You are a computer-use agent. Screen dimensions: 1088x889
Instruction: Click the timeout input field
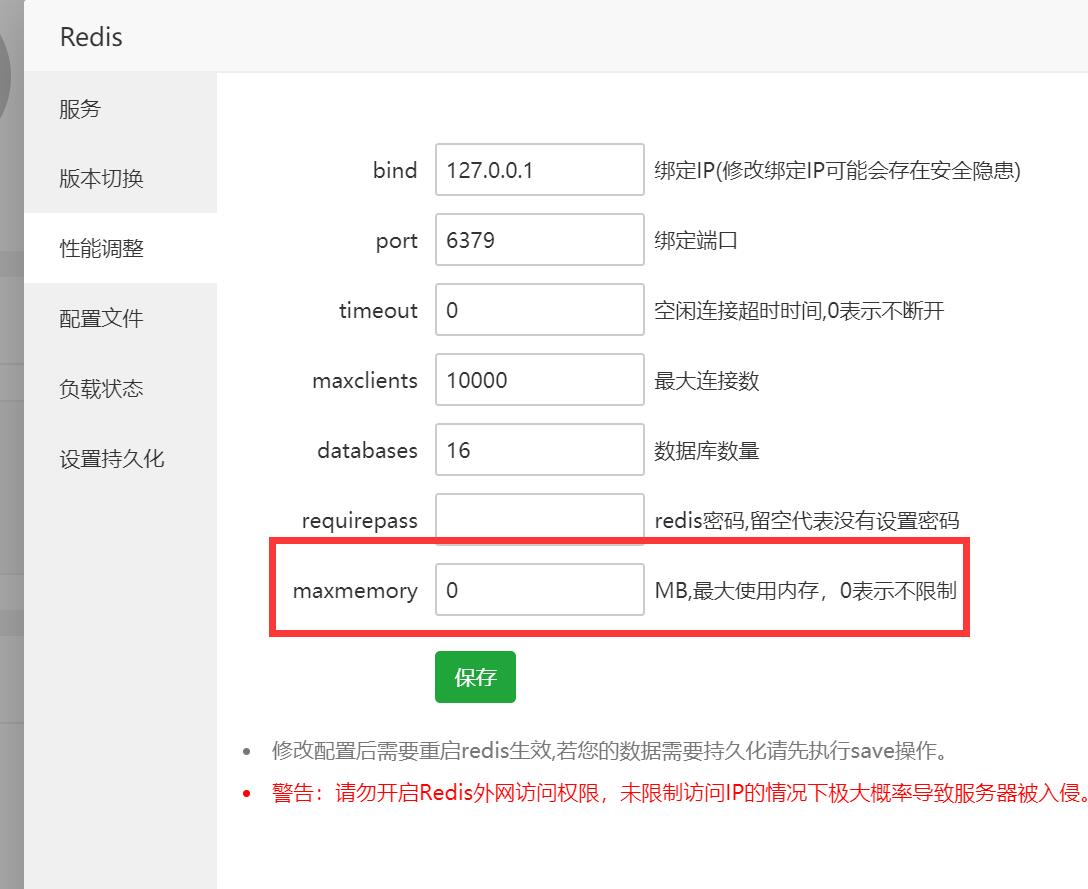point(540,310)
